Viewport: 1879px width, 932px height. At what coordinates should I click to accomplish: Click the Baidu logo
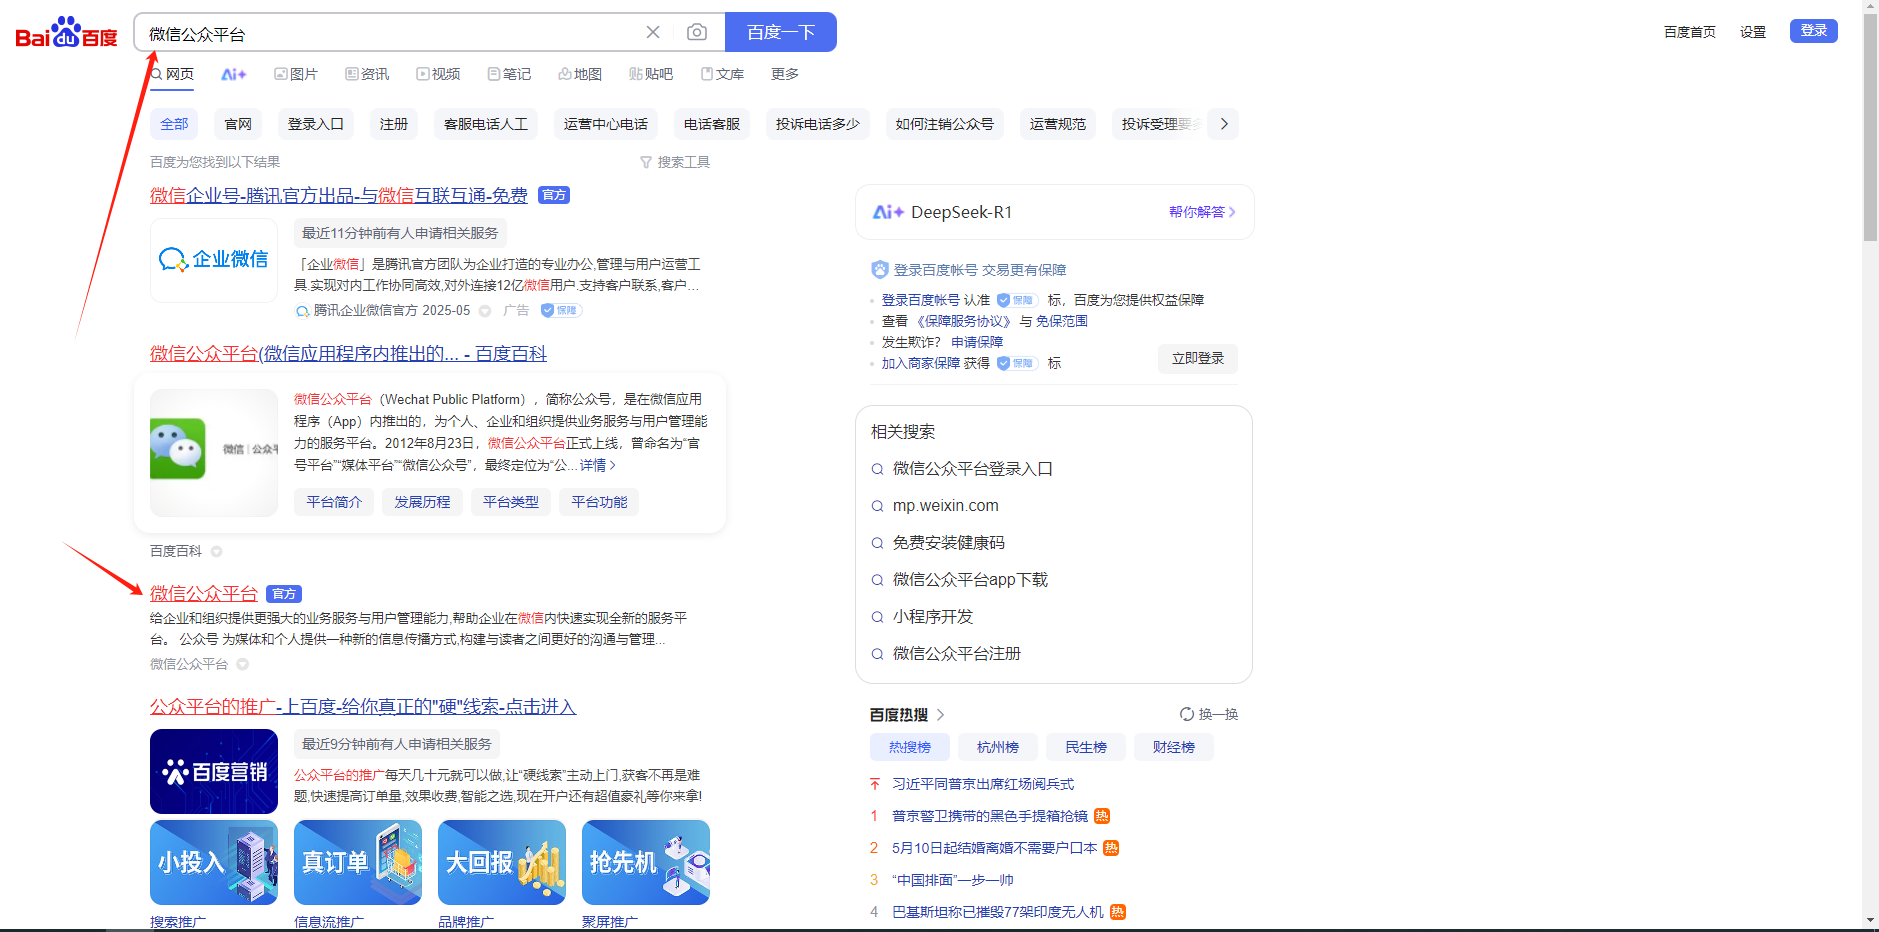tap(64, 32)
